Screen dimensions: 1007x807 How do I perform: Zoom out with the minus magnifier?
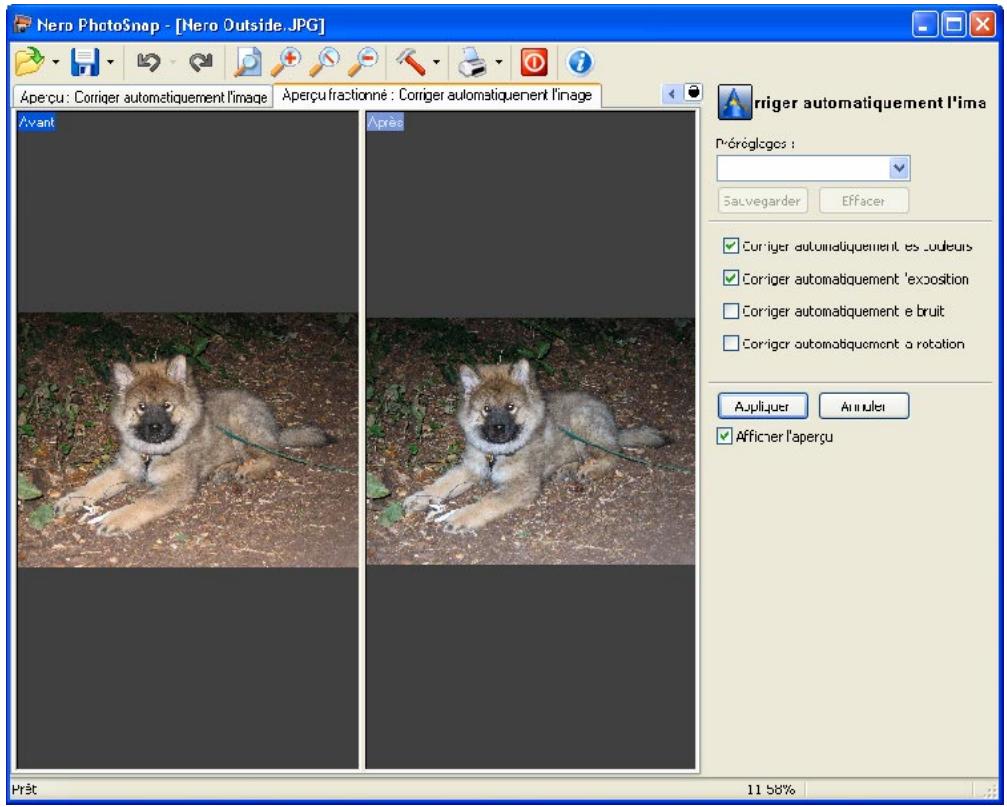(363, 62)
